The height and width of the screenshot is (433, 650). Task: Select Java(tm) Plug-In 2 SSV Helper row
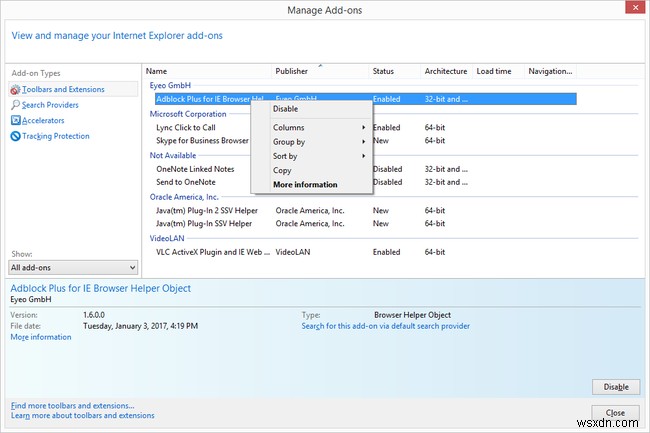pos(366,210)
